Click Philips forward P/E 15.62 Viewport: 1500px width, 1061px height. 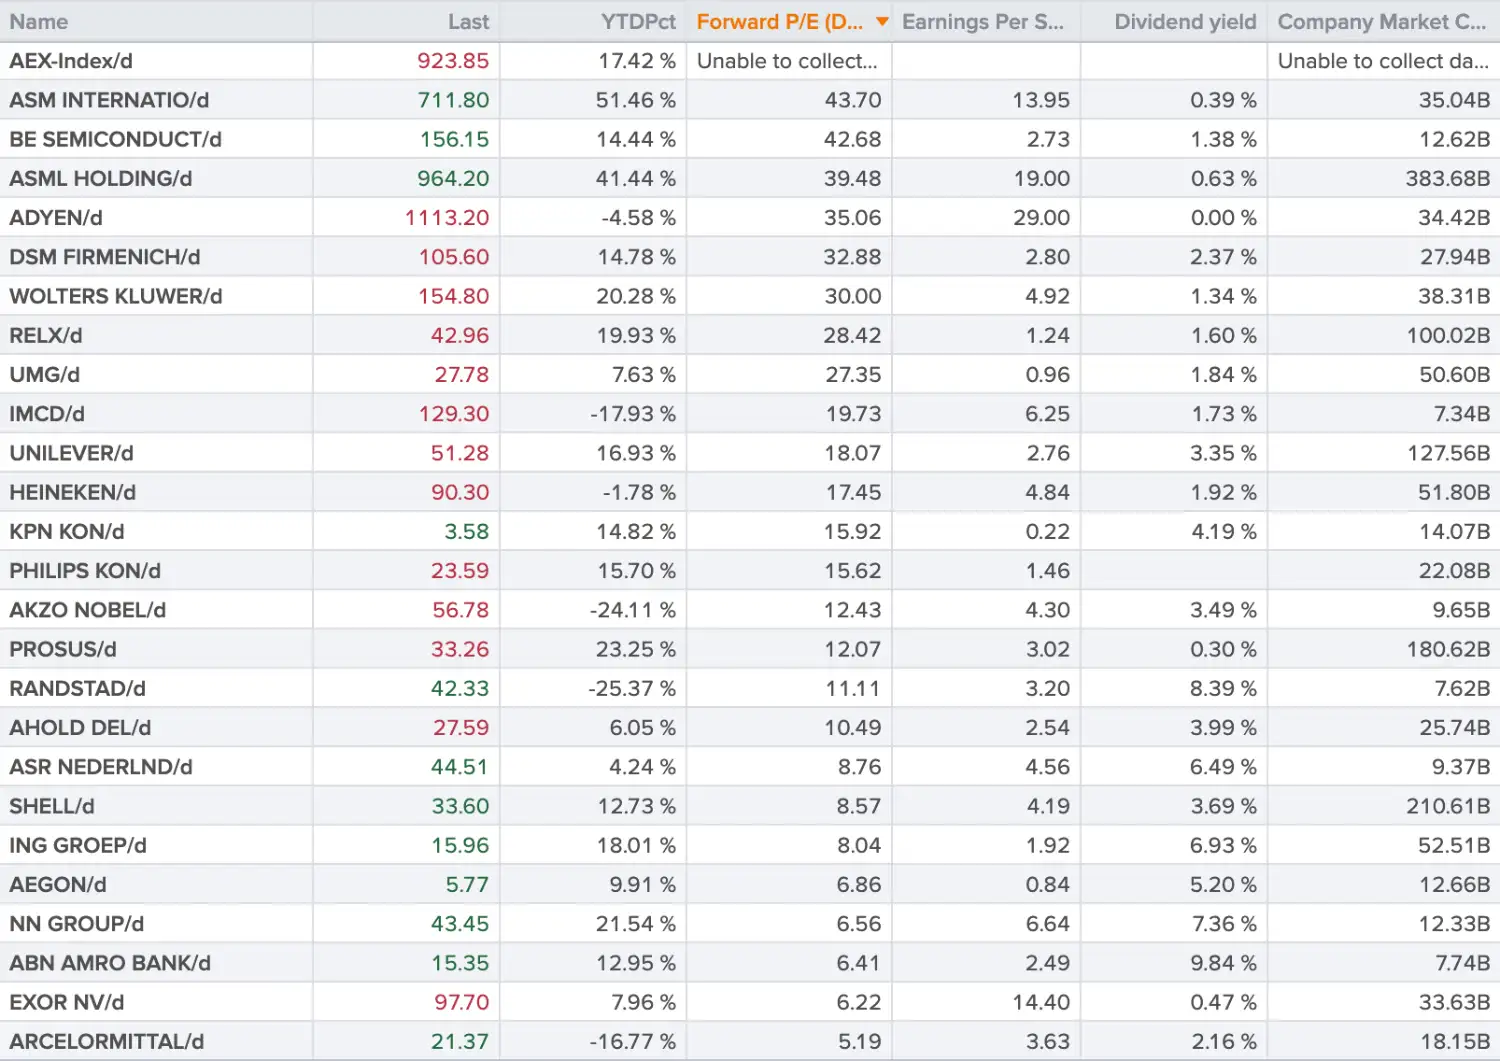pyautogui.click(x=853, y=571)
